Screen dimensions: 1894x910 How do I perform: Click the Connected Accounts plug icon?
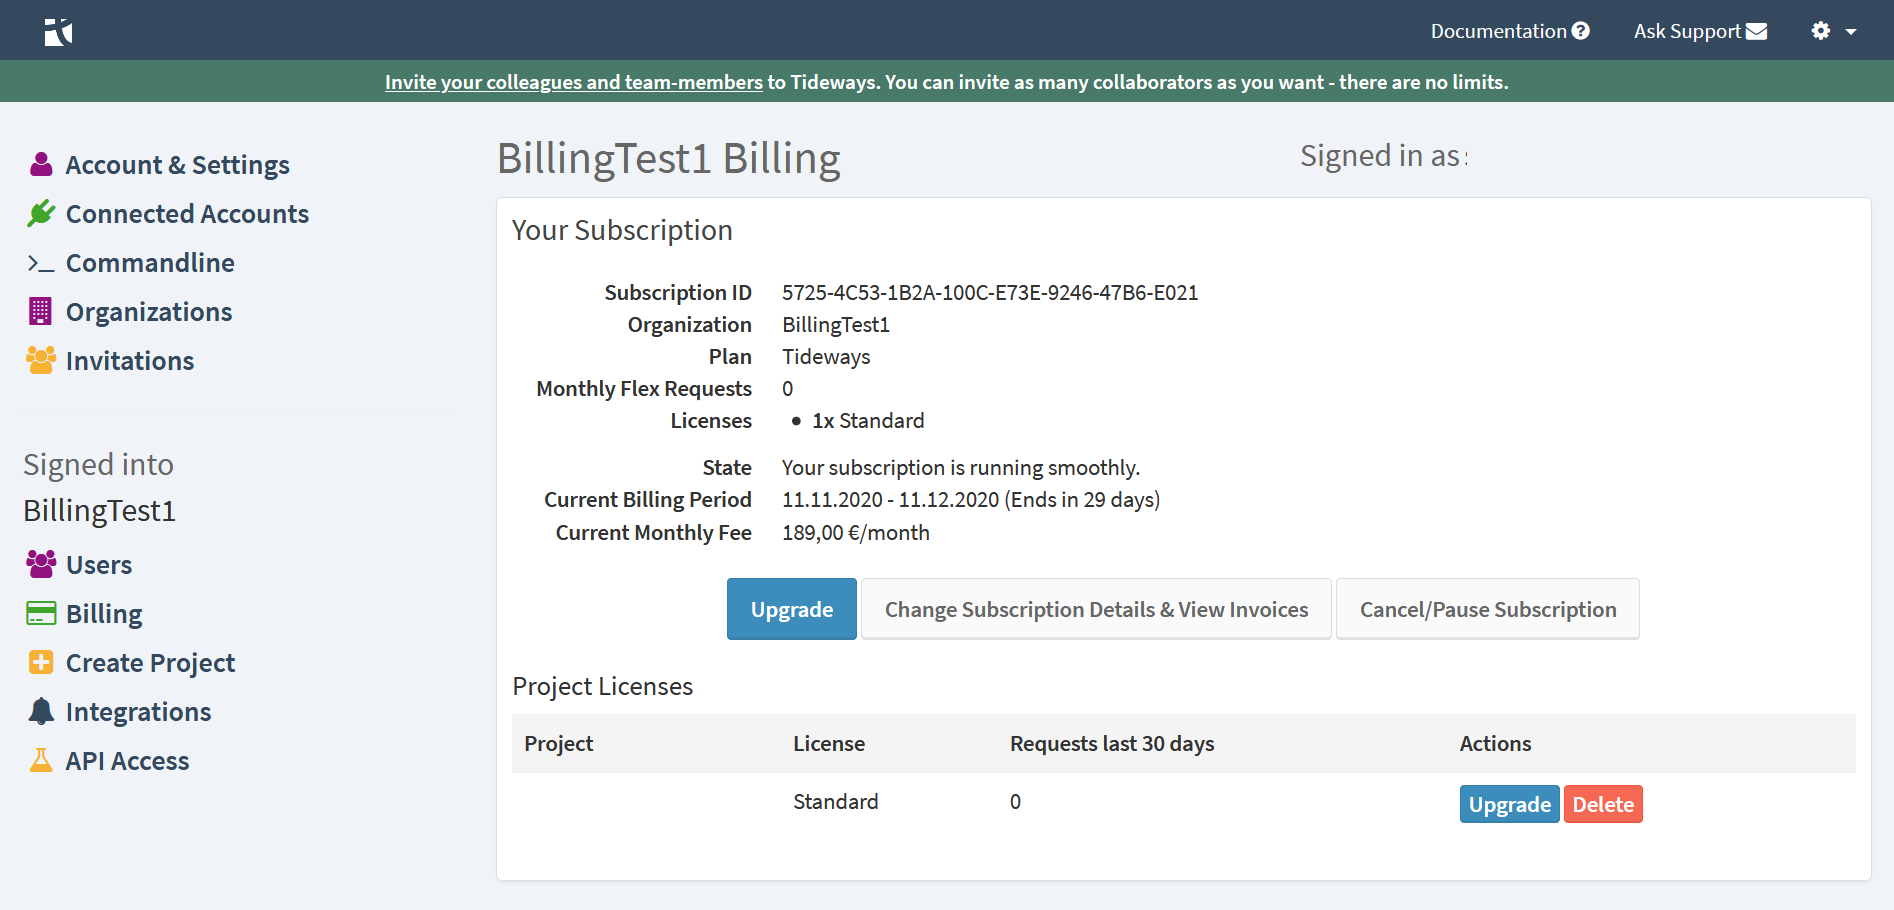tap(41, 213)
